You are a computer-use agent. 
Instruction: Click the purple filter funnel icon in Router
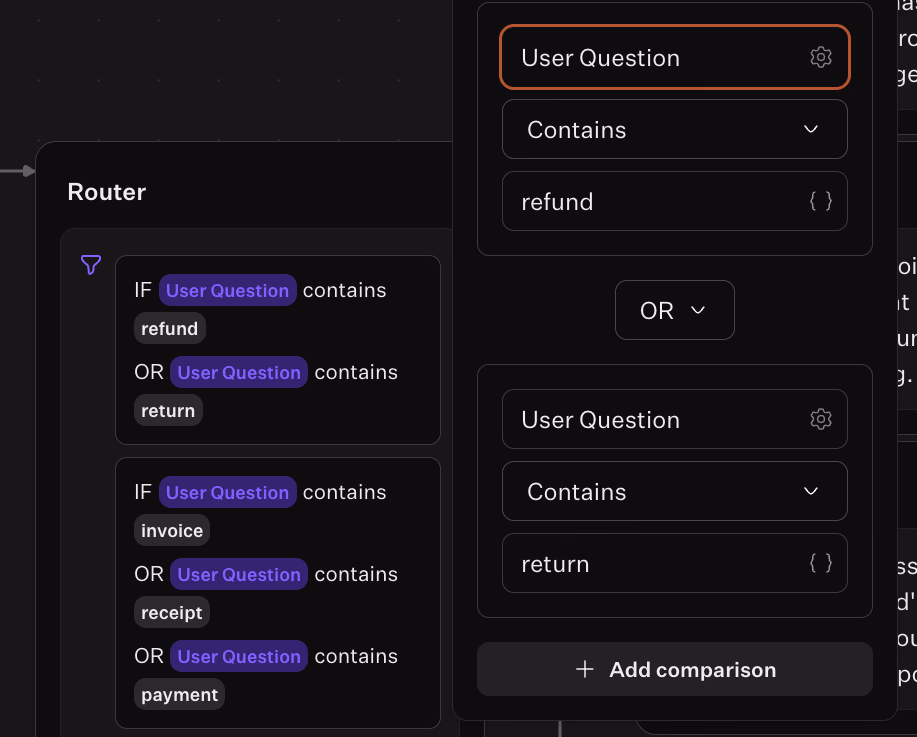[x=91, y=265]
